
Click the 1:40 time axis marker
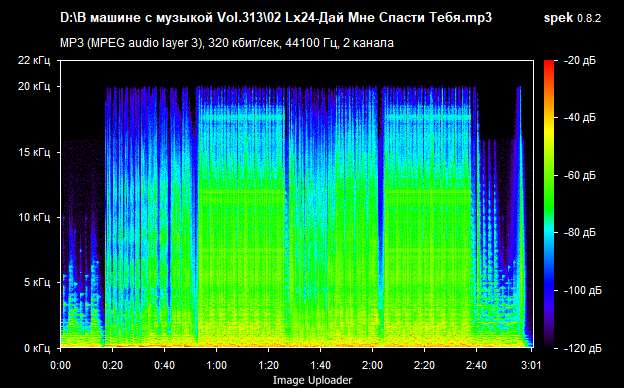tap(320, 365)
